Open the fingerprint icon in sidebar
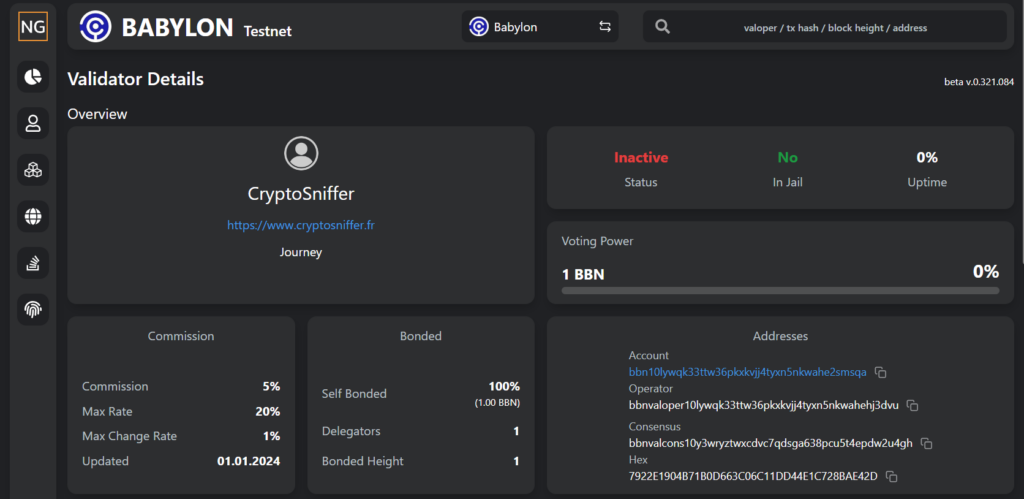The height and width of the screenshot is (499, 1024). (x=33, y=309)
